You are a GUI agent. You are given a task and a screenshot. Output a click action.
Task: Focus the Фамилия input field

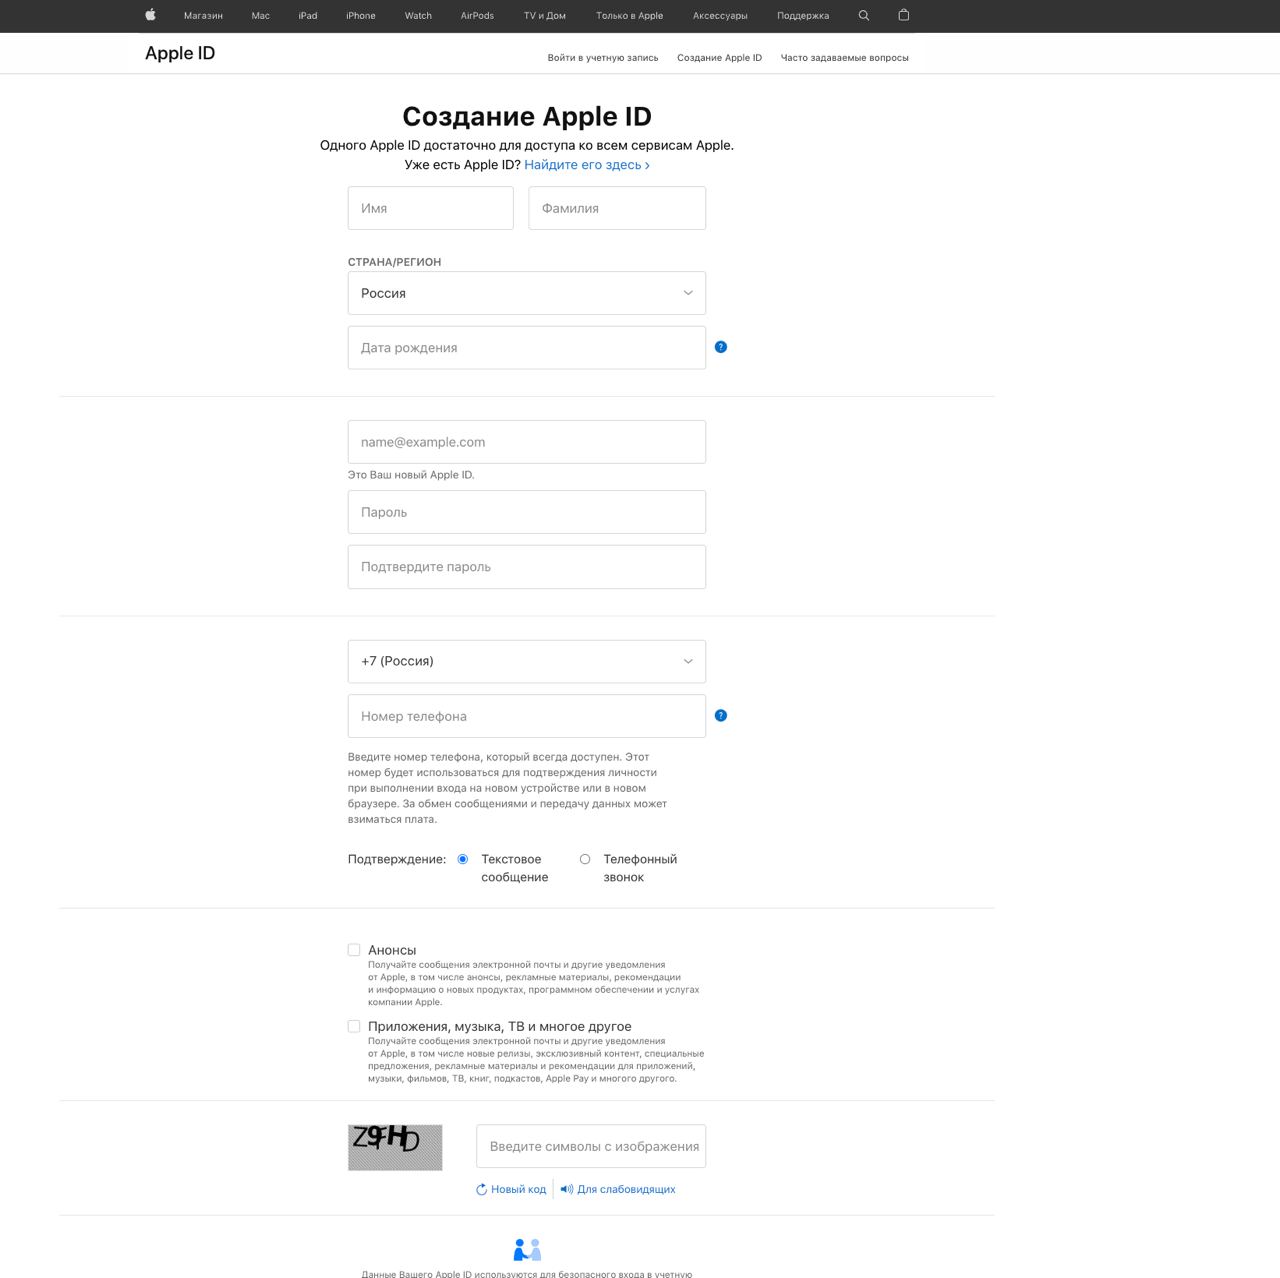coord(617,208)
